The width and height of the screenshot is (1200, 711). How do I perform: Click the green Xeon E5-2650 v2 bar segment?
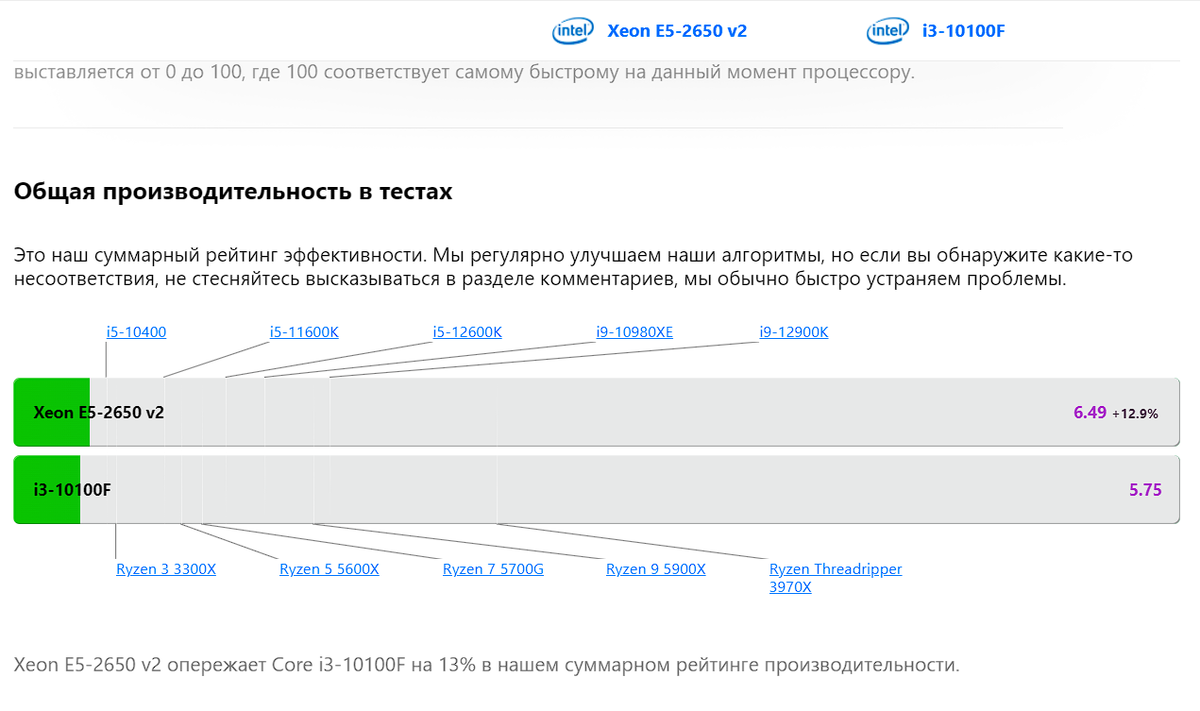tap(52, 412)
